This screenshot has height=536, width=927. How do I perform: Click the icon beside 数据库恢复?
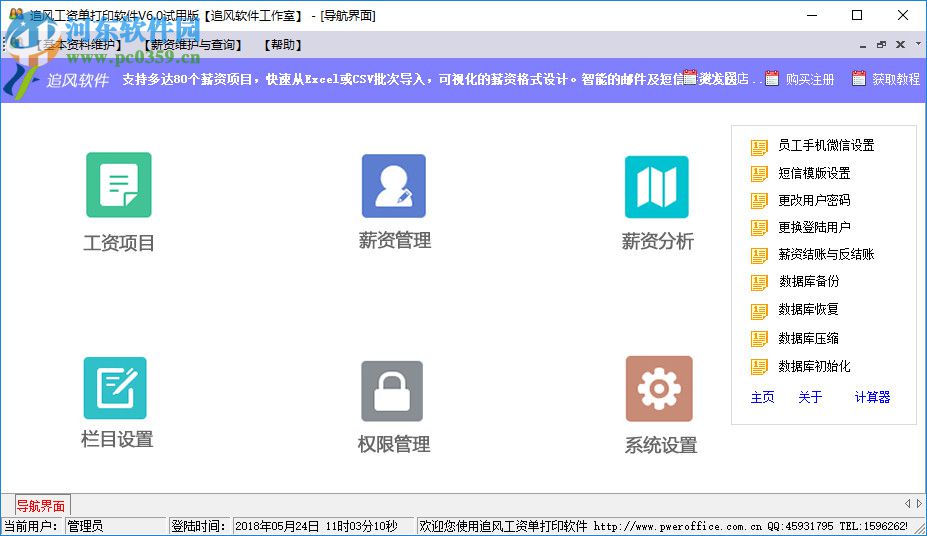click(759, 311)
